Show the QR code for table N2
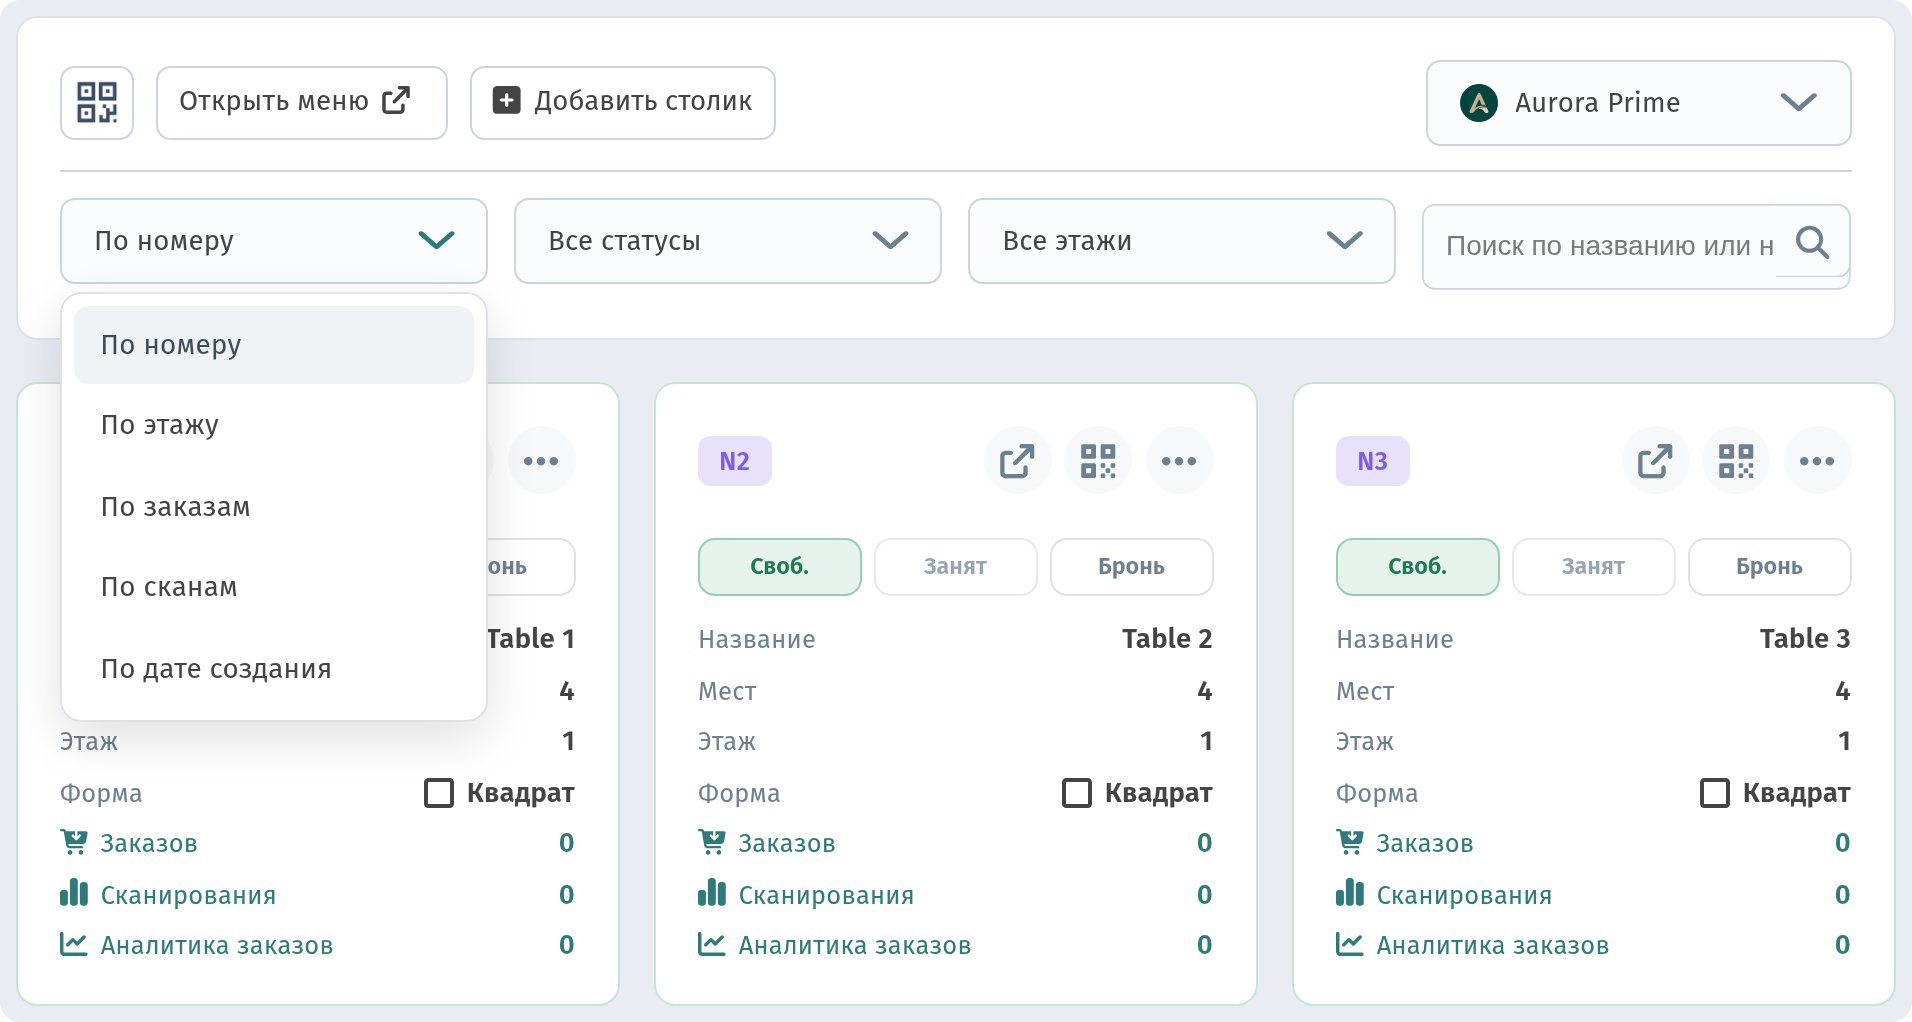1912x1022 pixels. coord(1098,461)
